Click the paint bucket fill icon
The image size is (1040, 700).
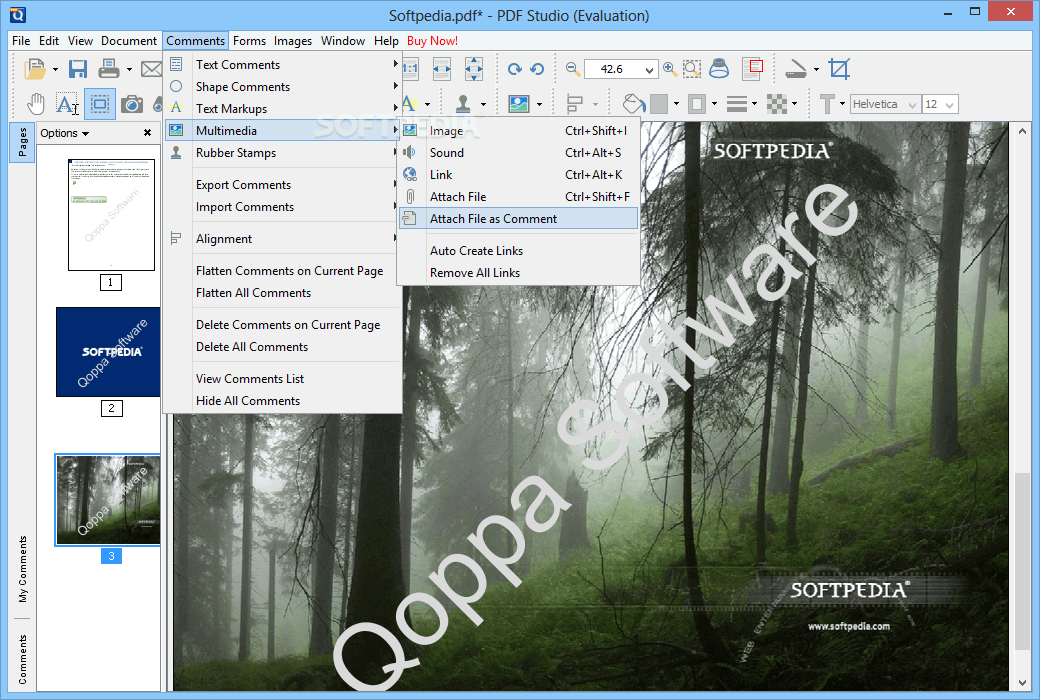[634, 104]
